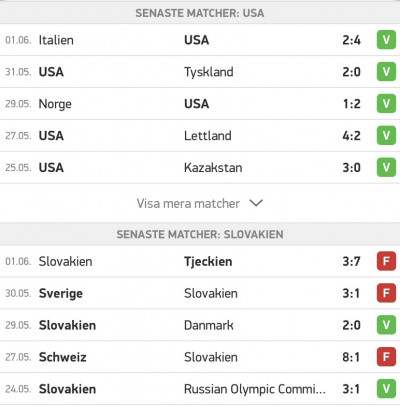
Task: Open the Schweiz vs Slovakien 8:1 result
Action: coord(200,357)
